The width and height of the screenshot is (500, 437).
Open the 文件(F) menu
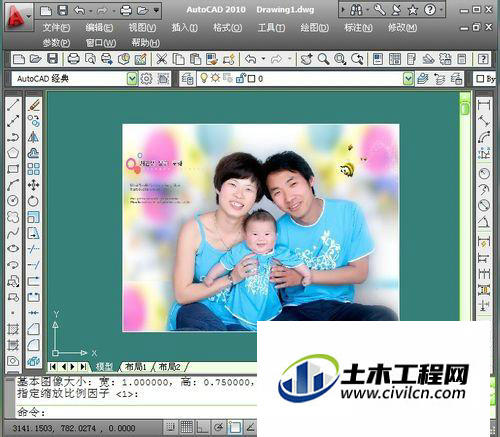click(56, 27)
